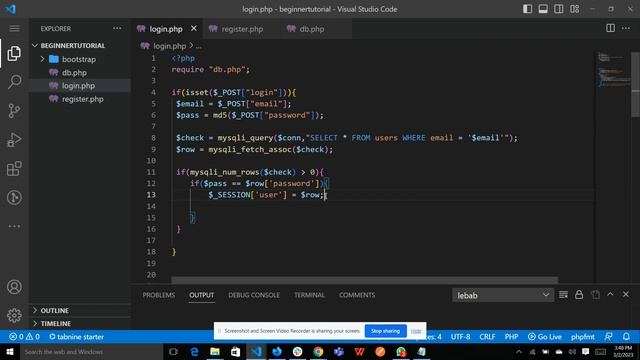Click the tabnine starter status item
640x360 pixels.
(76, 337)
